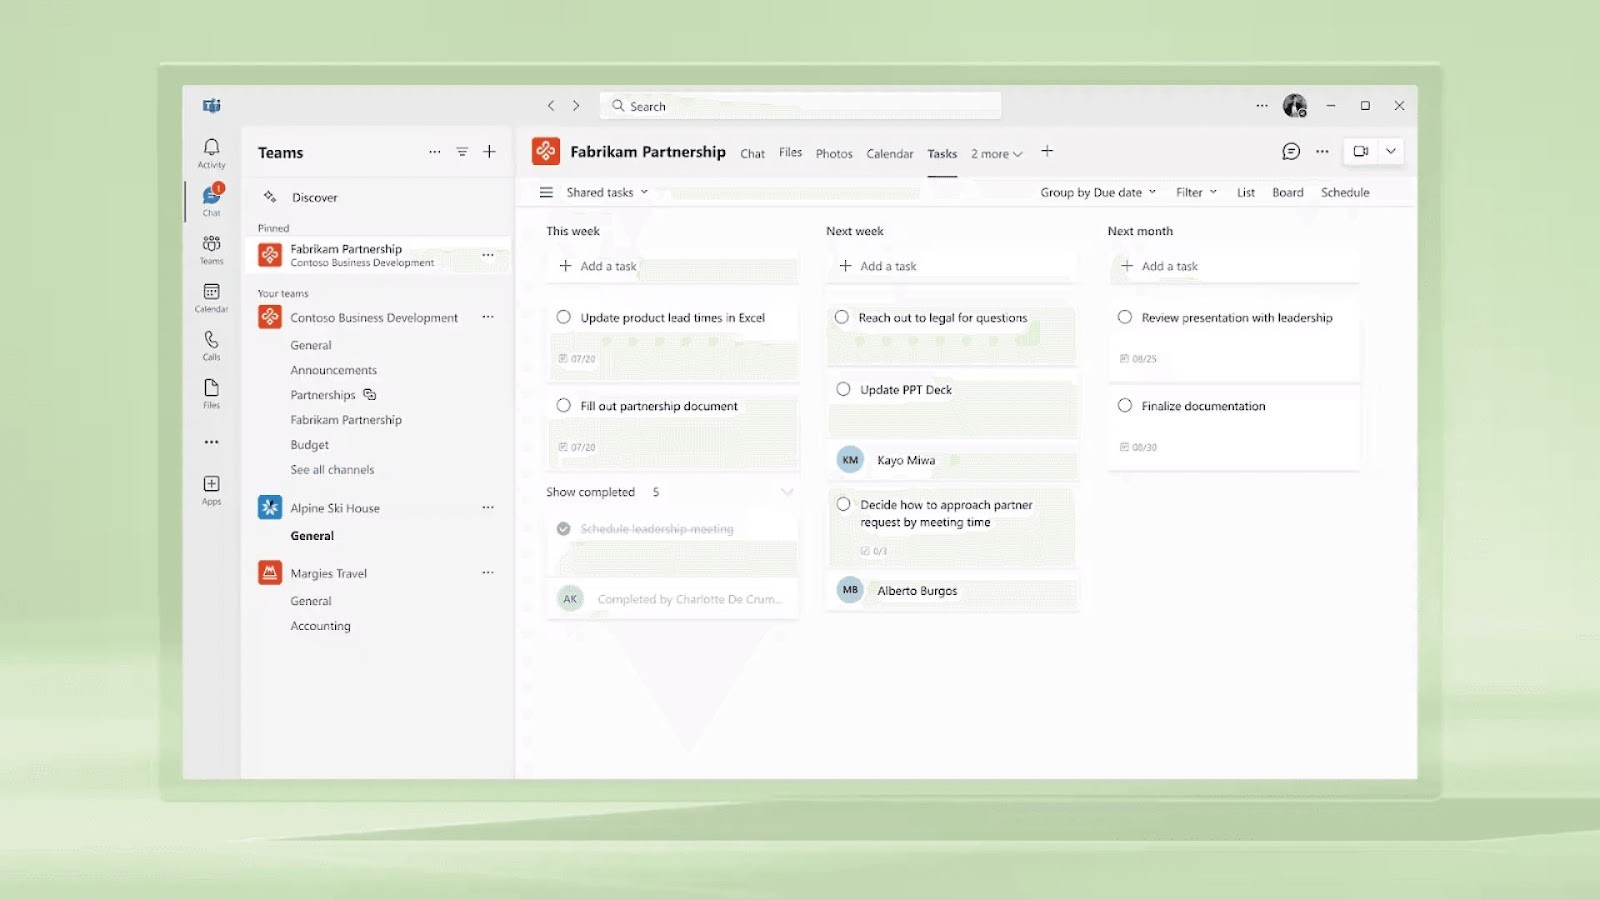Open the Teams section in the app rail
Screen dimensions: 1600x900
(x=211, y=248)
